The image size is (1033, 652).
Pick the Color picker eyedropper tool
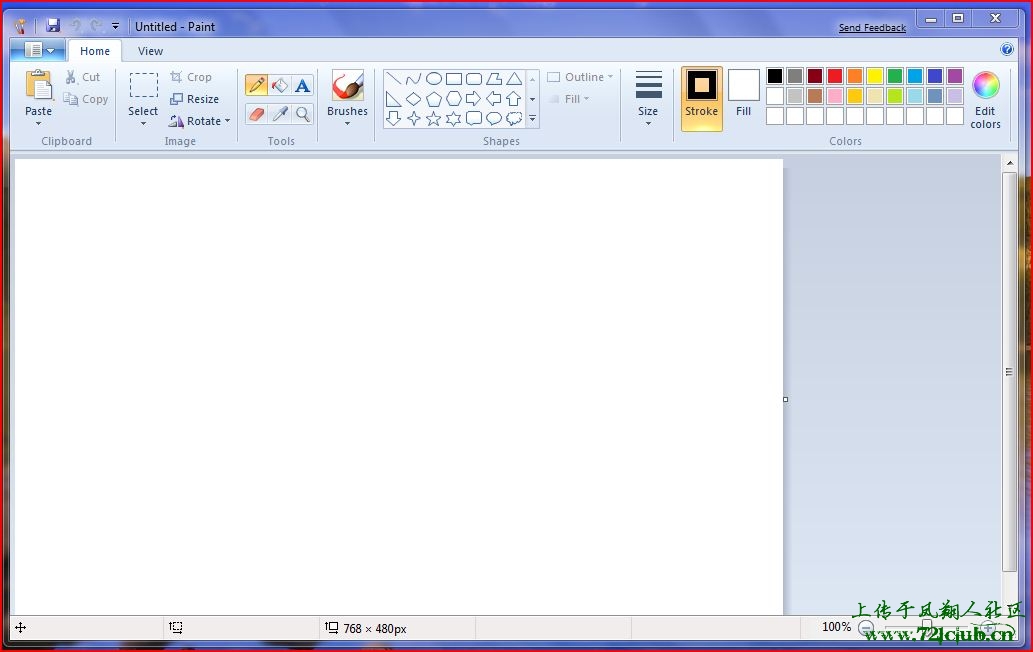pos(280,114)
